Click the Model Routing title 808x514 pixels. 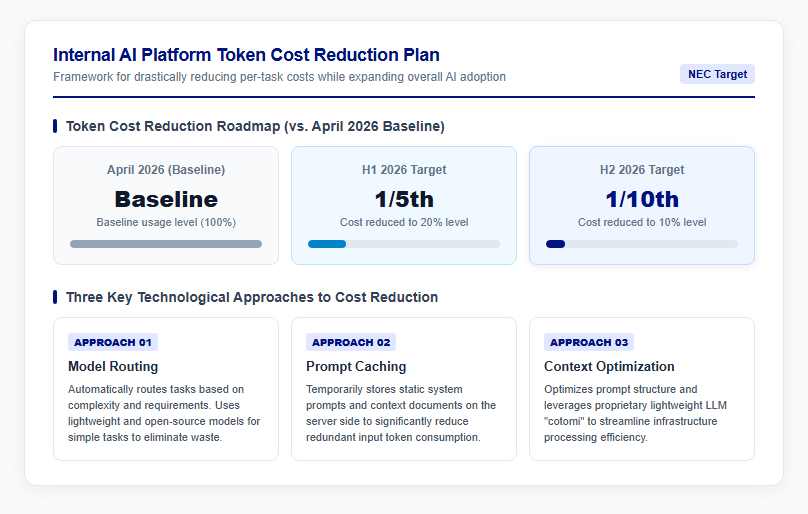click(x=113, y=367)
